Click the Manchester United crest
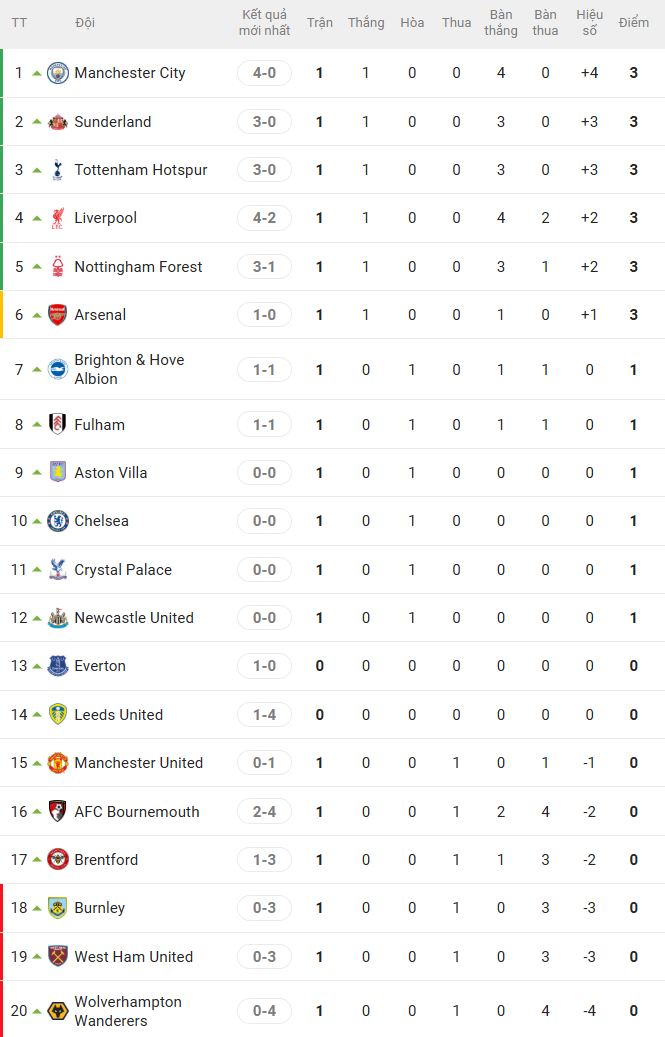 point(58,763)
